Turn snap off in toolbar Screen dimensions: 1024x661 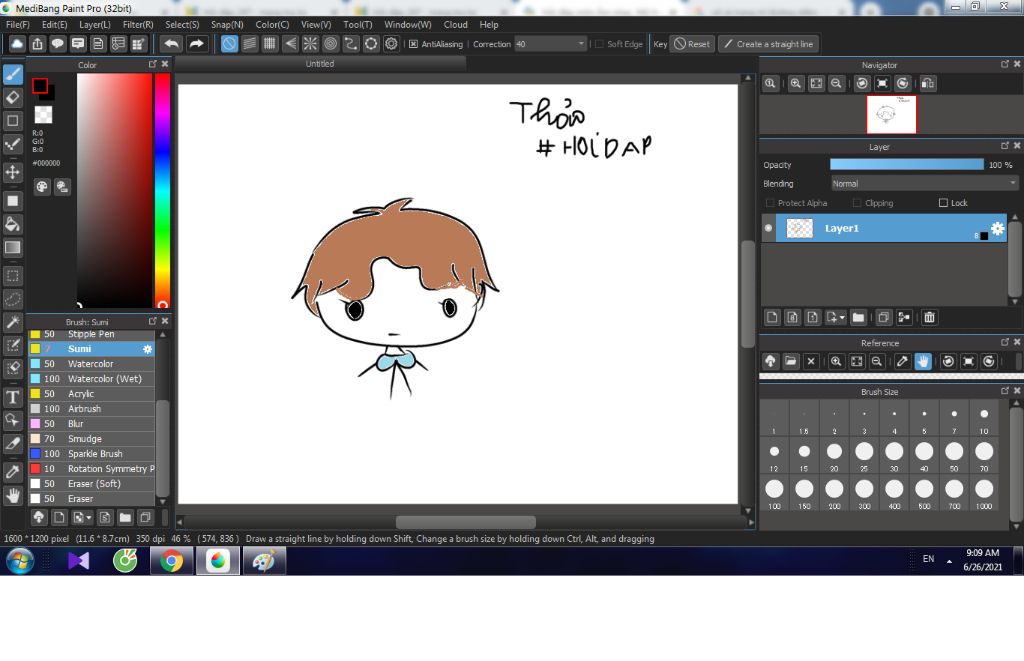coord(229,44)
